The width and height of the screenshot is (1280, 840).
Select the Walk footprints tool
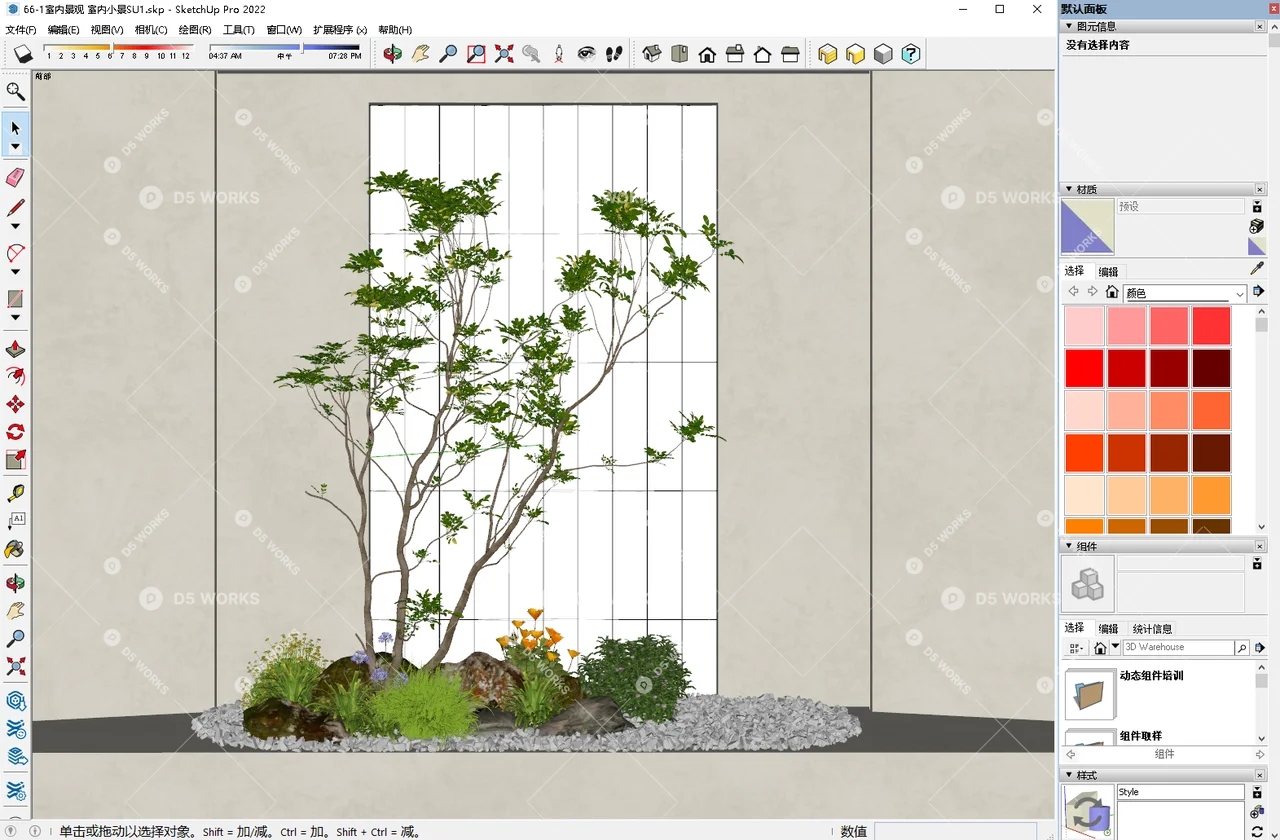pos(614,53)
